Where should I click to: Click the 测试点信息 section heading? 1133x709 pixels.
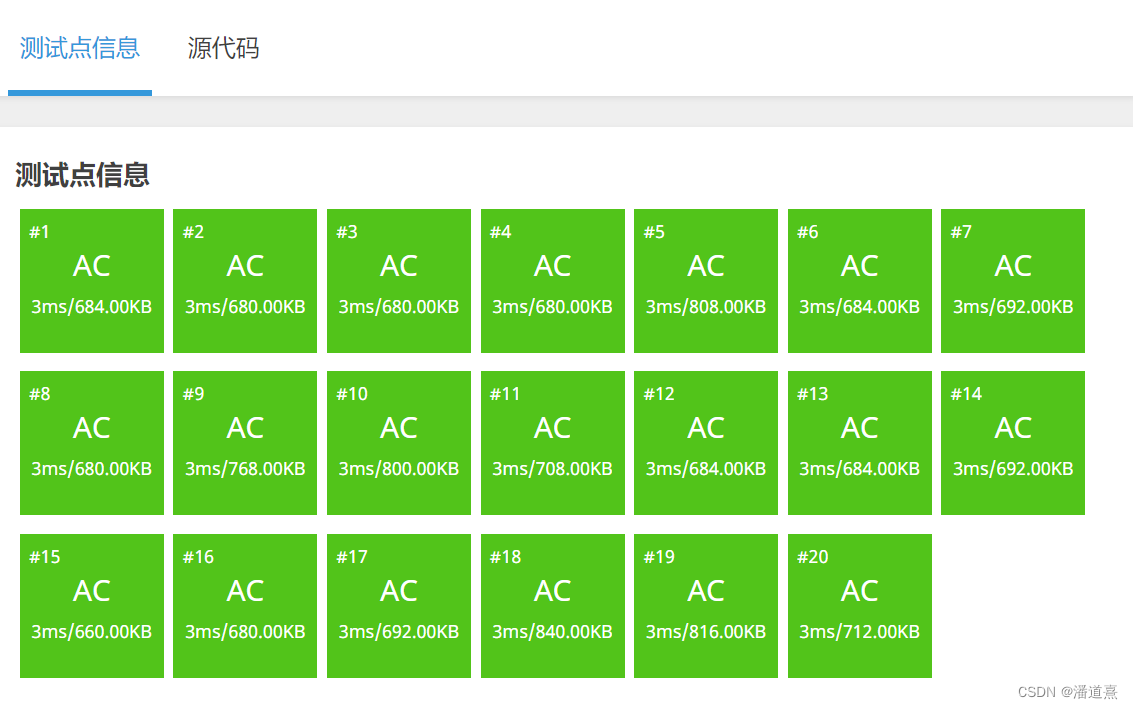coord(82,175)
